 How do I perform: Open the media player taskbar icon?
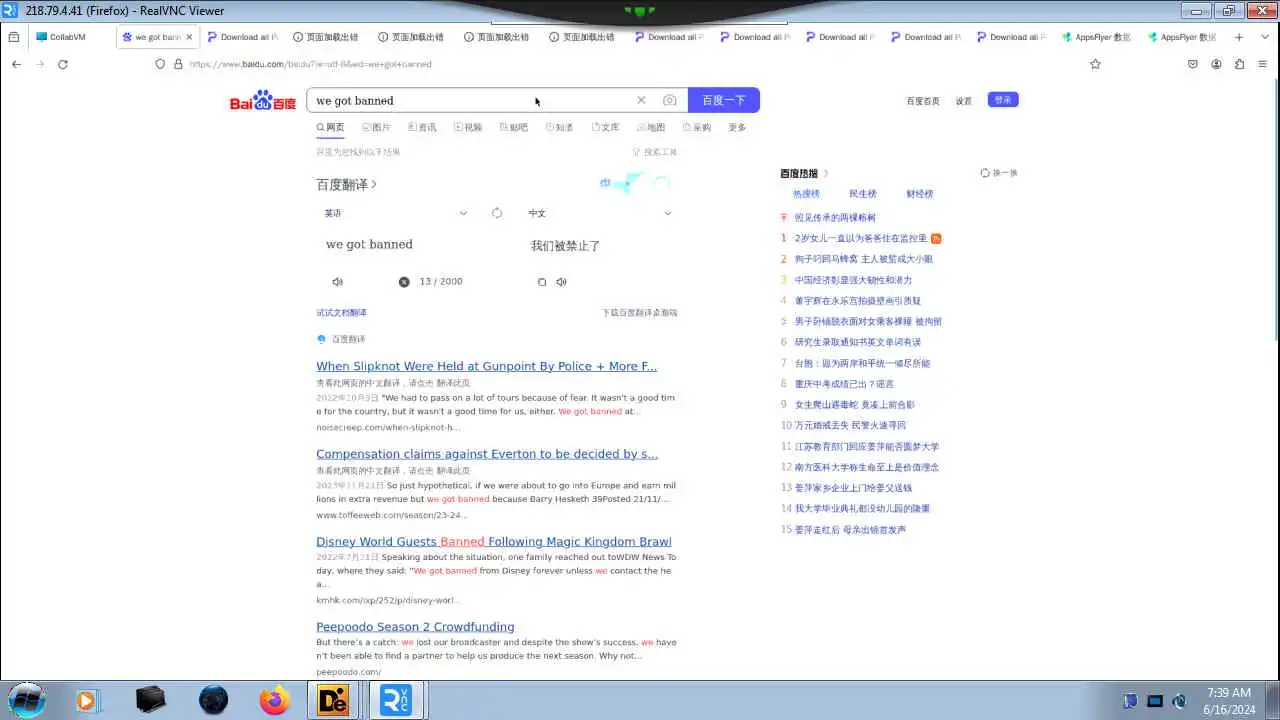pos(88,700)
